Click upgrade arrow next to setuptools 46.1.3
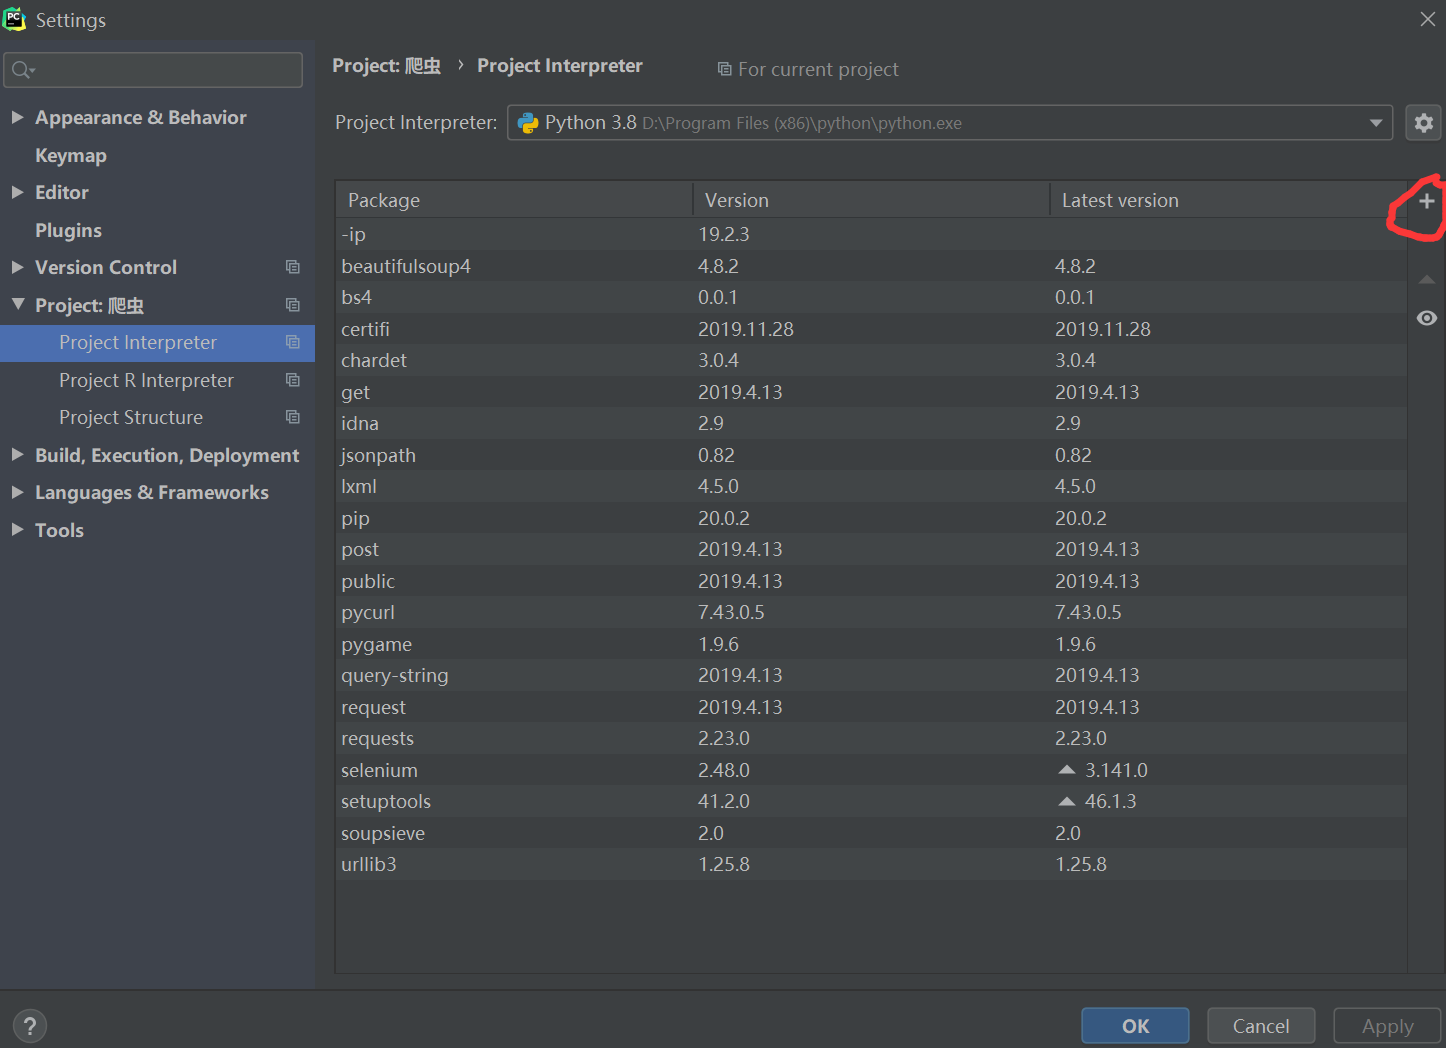 pyautogui.click(x=1067, y=801)
